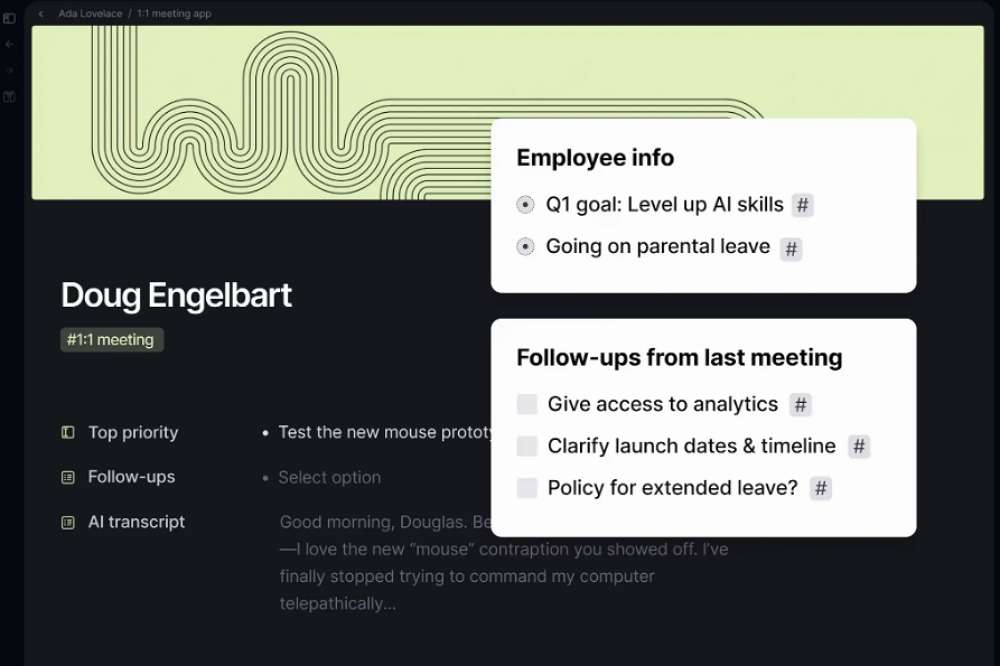The width and height of the screenshot is (1000, 666).
Task: Click the sidebar panel toggle icon
Action: tap(9, 18)
